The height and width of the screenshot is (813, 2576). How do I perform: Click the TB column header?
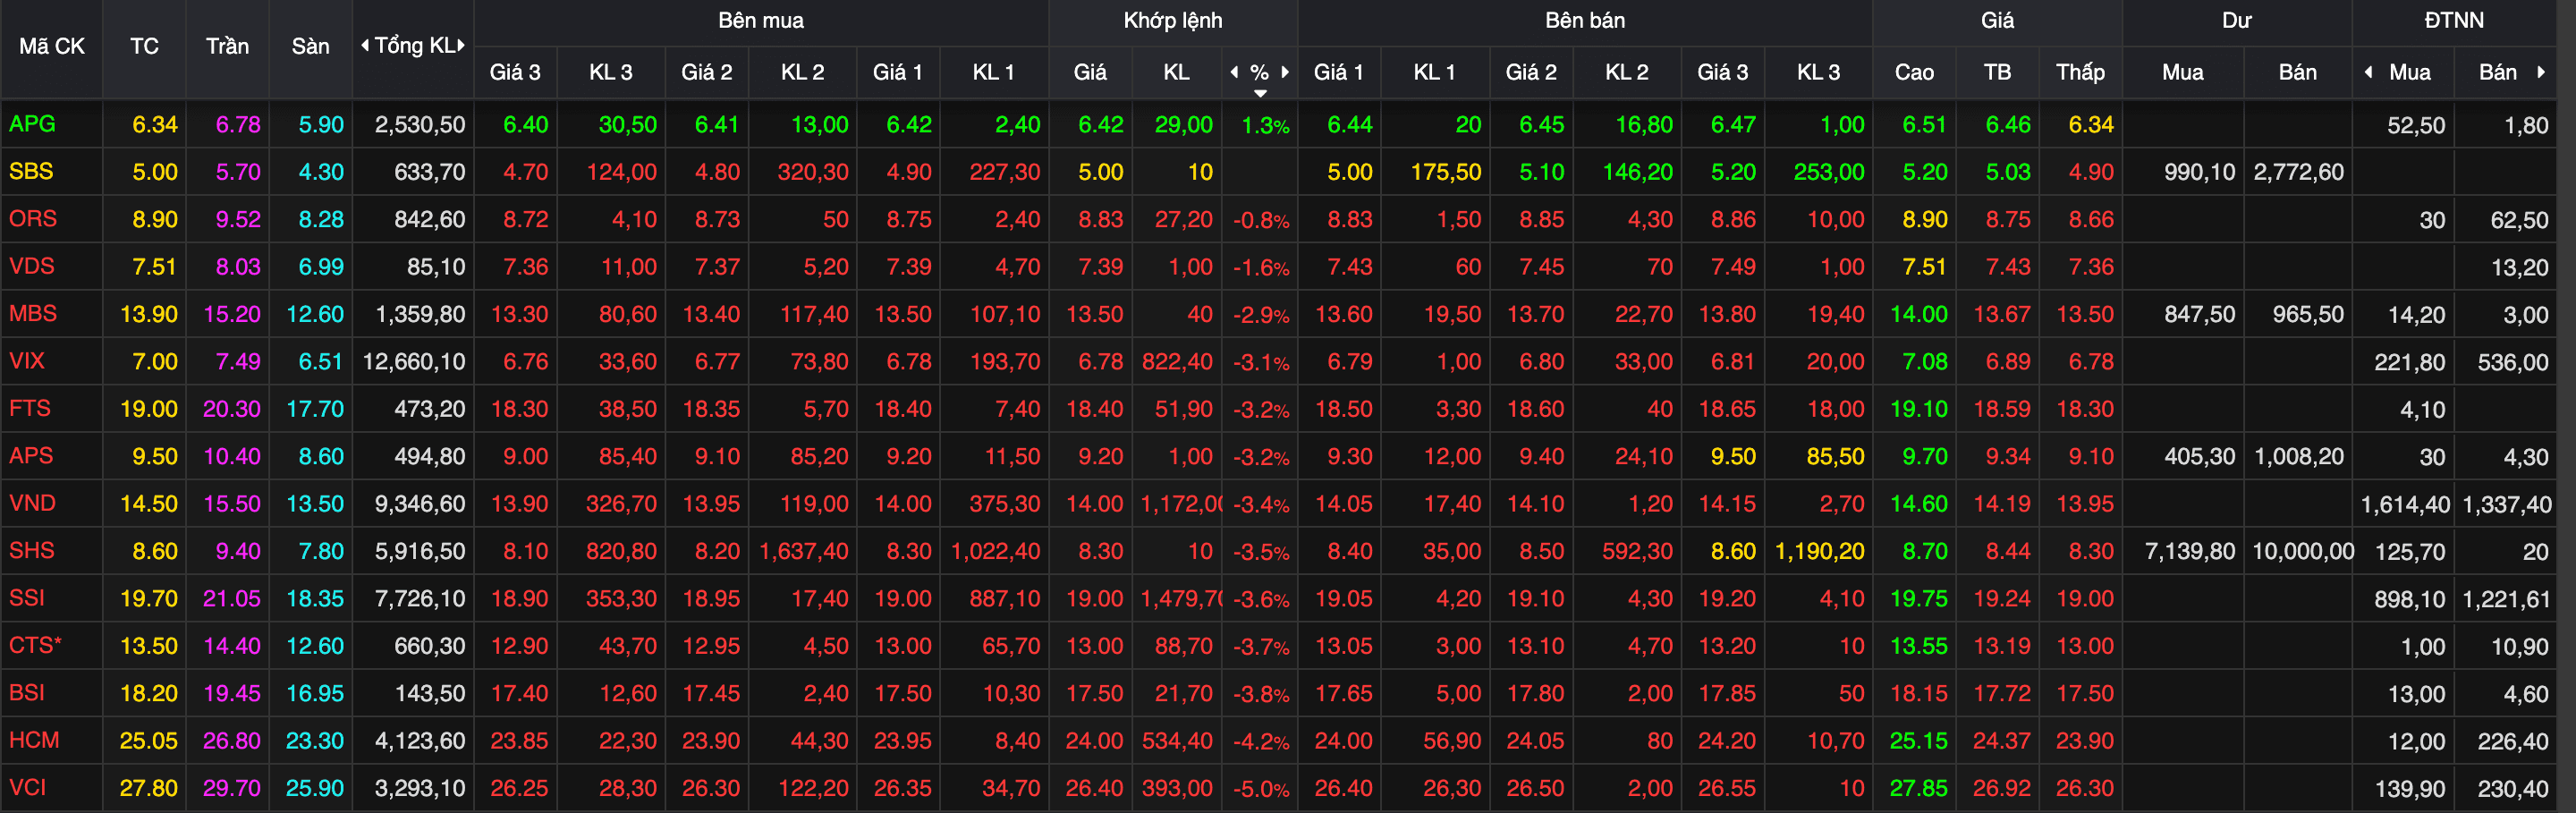click(1997, 72)
